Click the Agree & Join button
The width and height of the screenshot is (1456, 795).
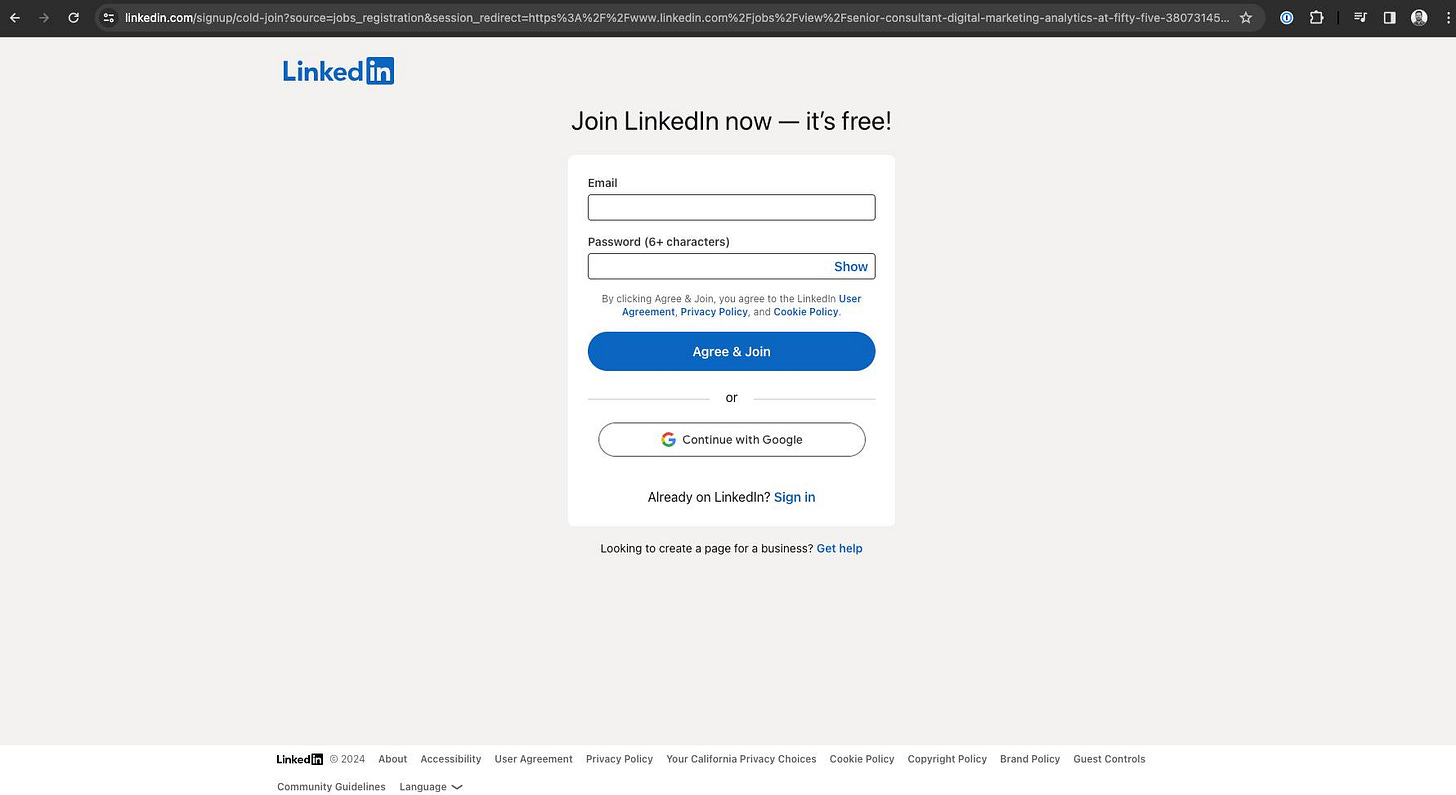click(x=731, y=351)
